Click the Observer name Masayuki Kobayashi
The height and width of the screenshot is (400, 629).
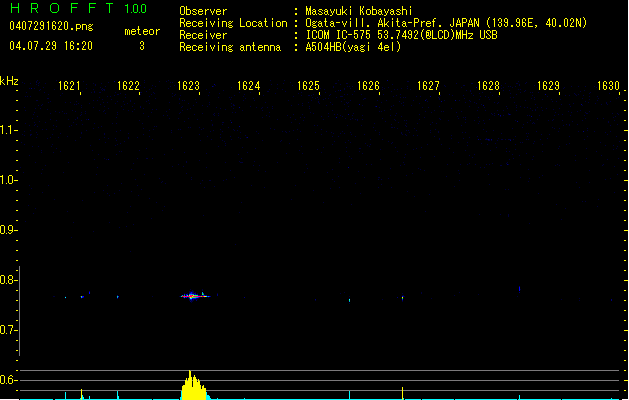(x=359, y=11)
